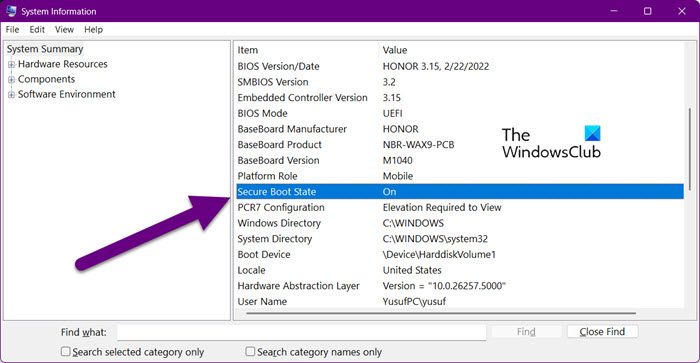Click the \Device\HarddiskVolume1 value
Screen dimensions: 700x363
coord(439,255)
